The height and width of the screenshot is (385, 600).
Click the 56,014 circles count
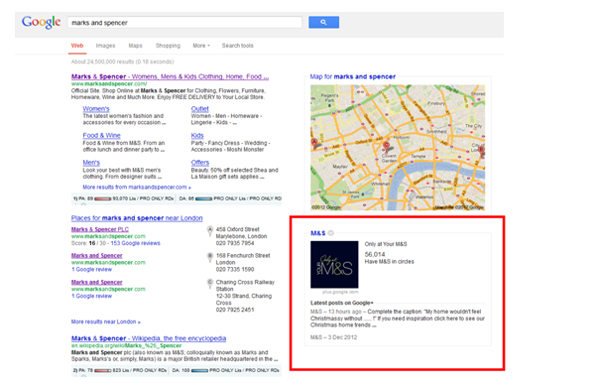coord(375,254)
